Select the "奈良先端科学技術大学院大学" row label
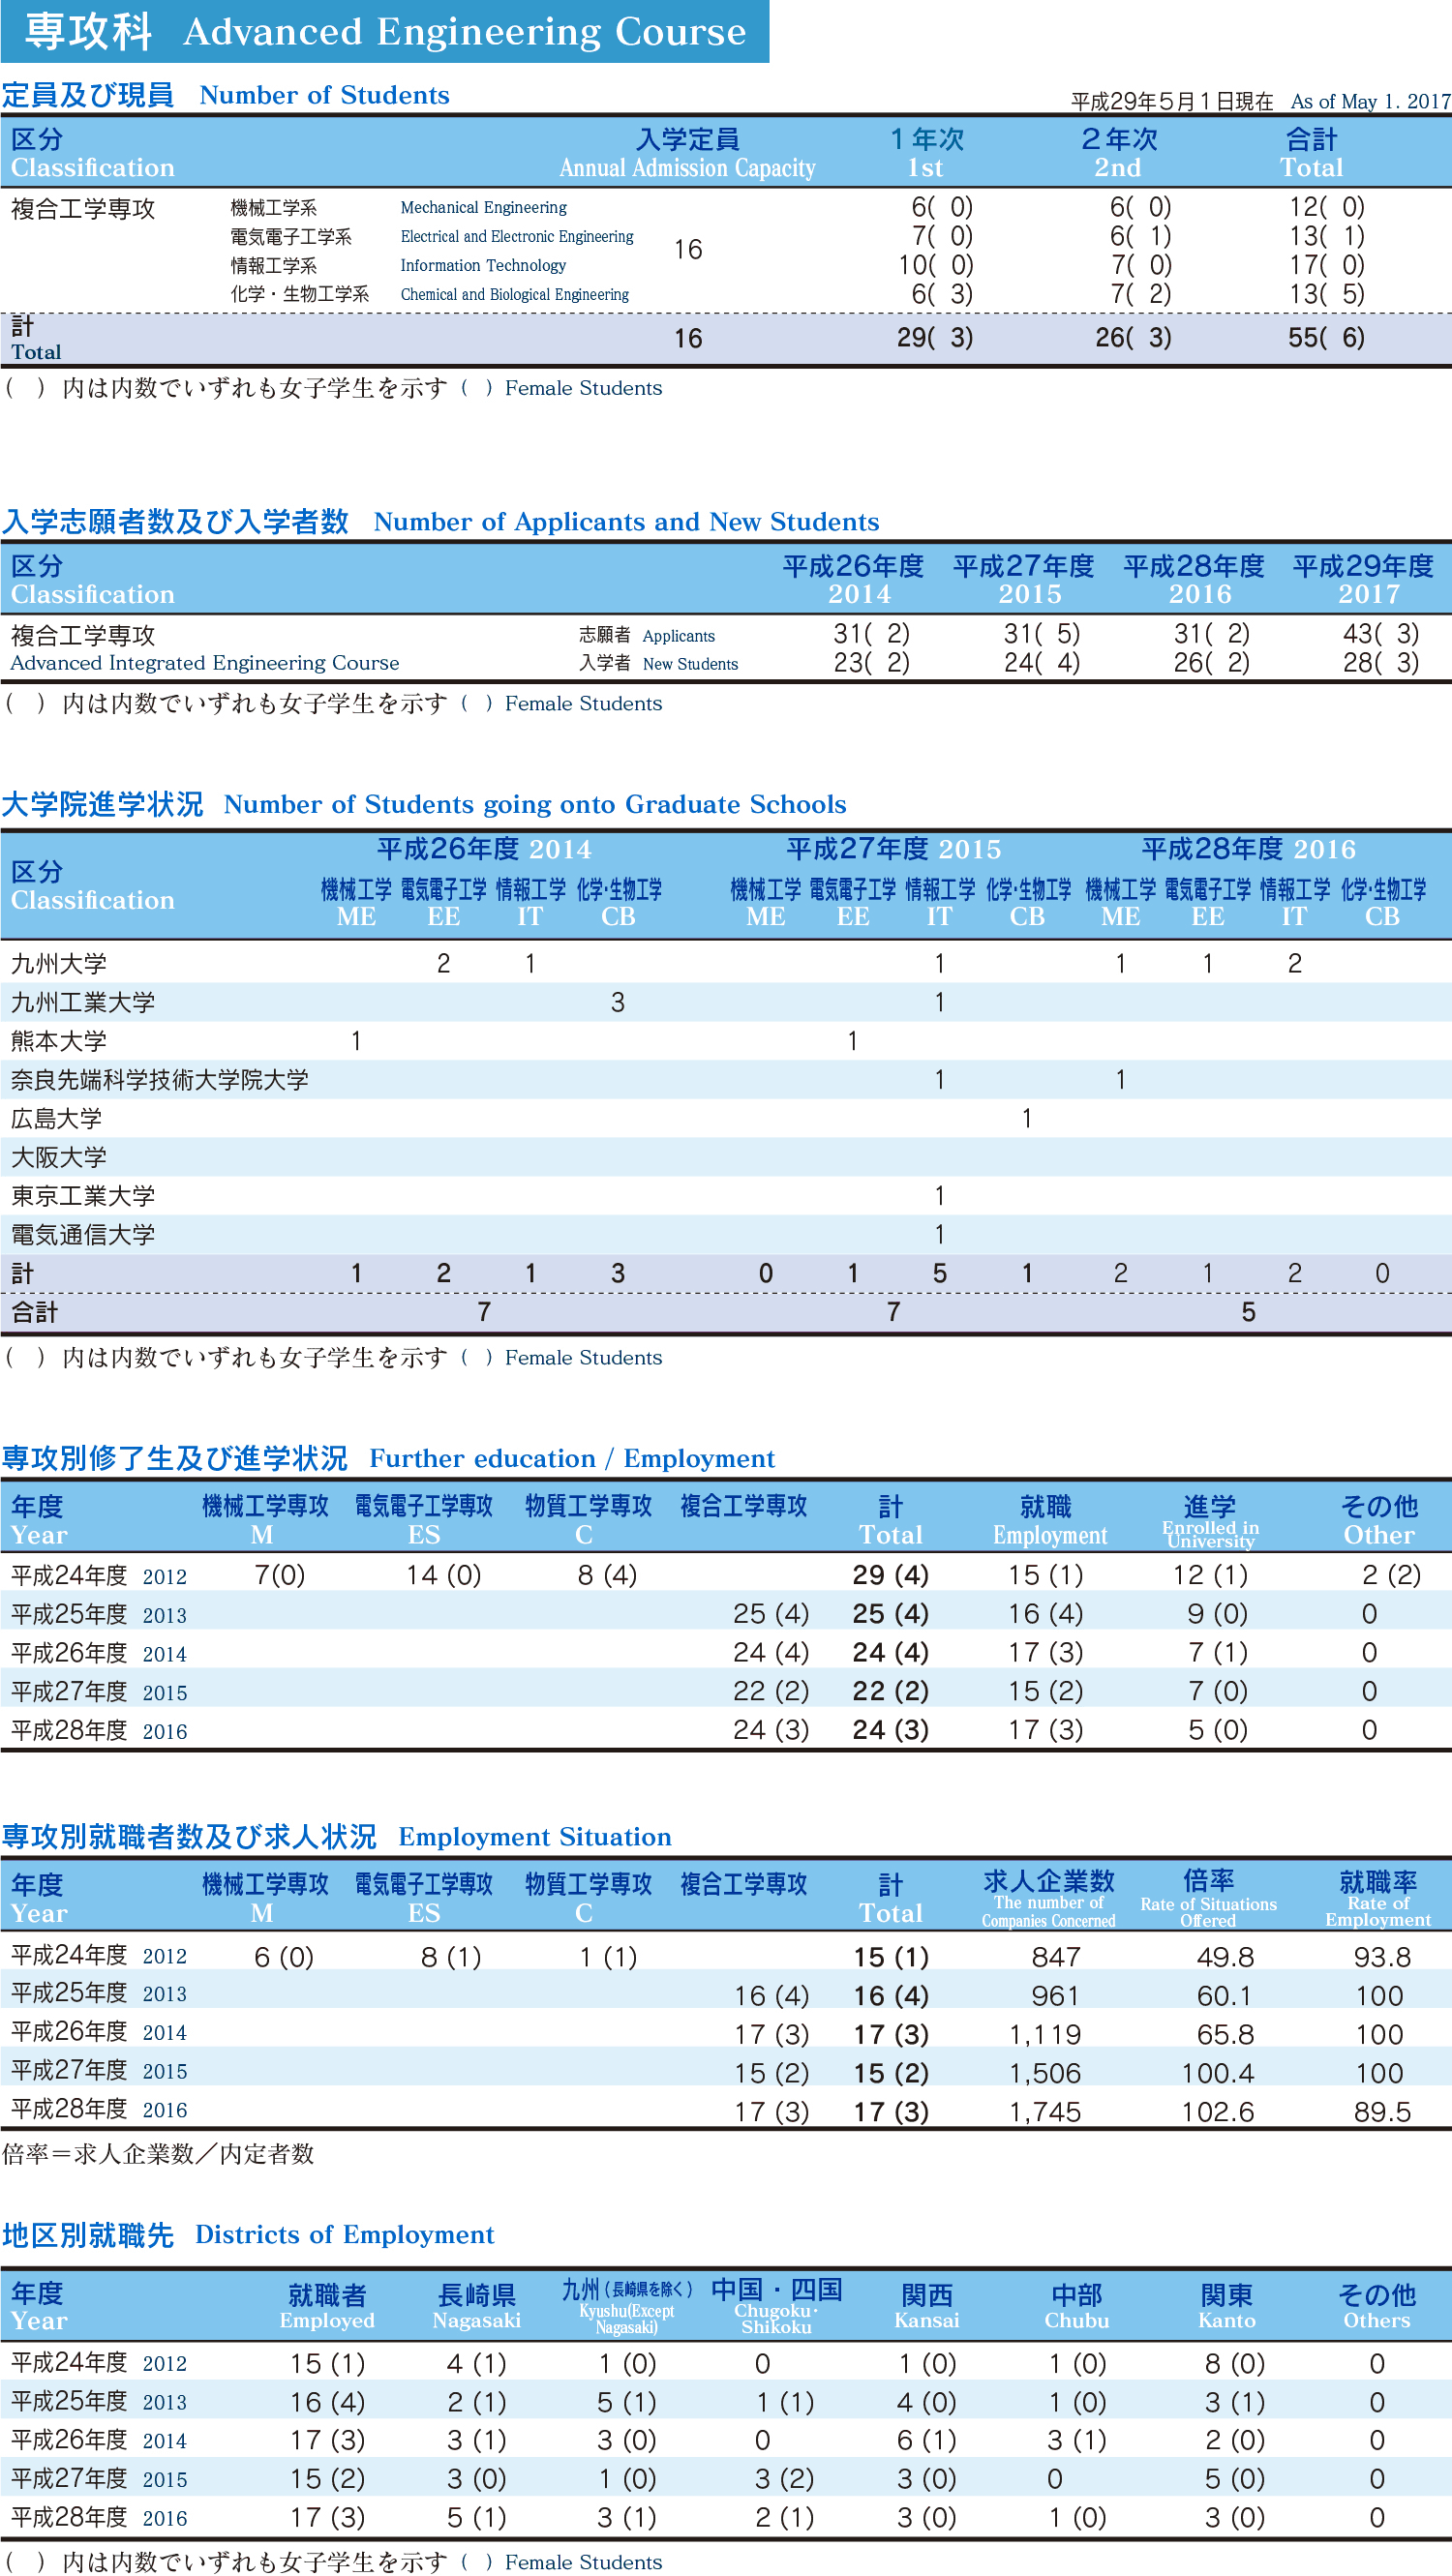Image resolution: width=1452 pixels, height=2576 pixels. [159, 1080]
